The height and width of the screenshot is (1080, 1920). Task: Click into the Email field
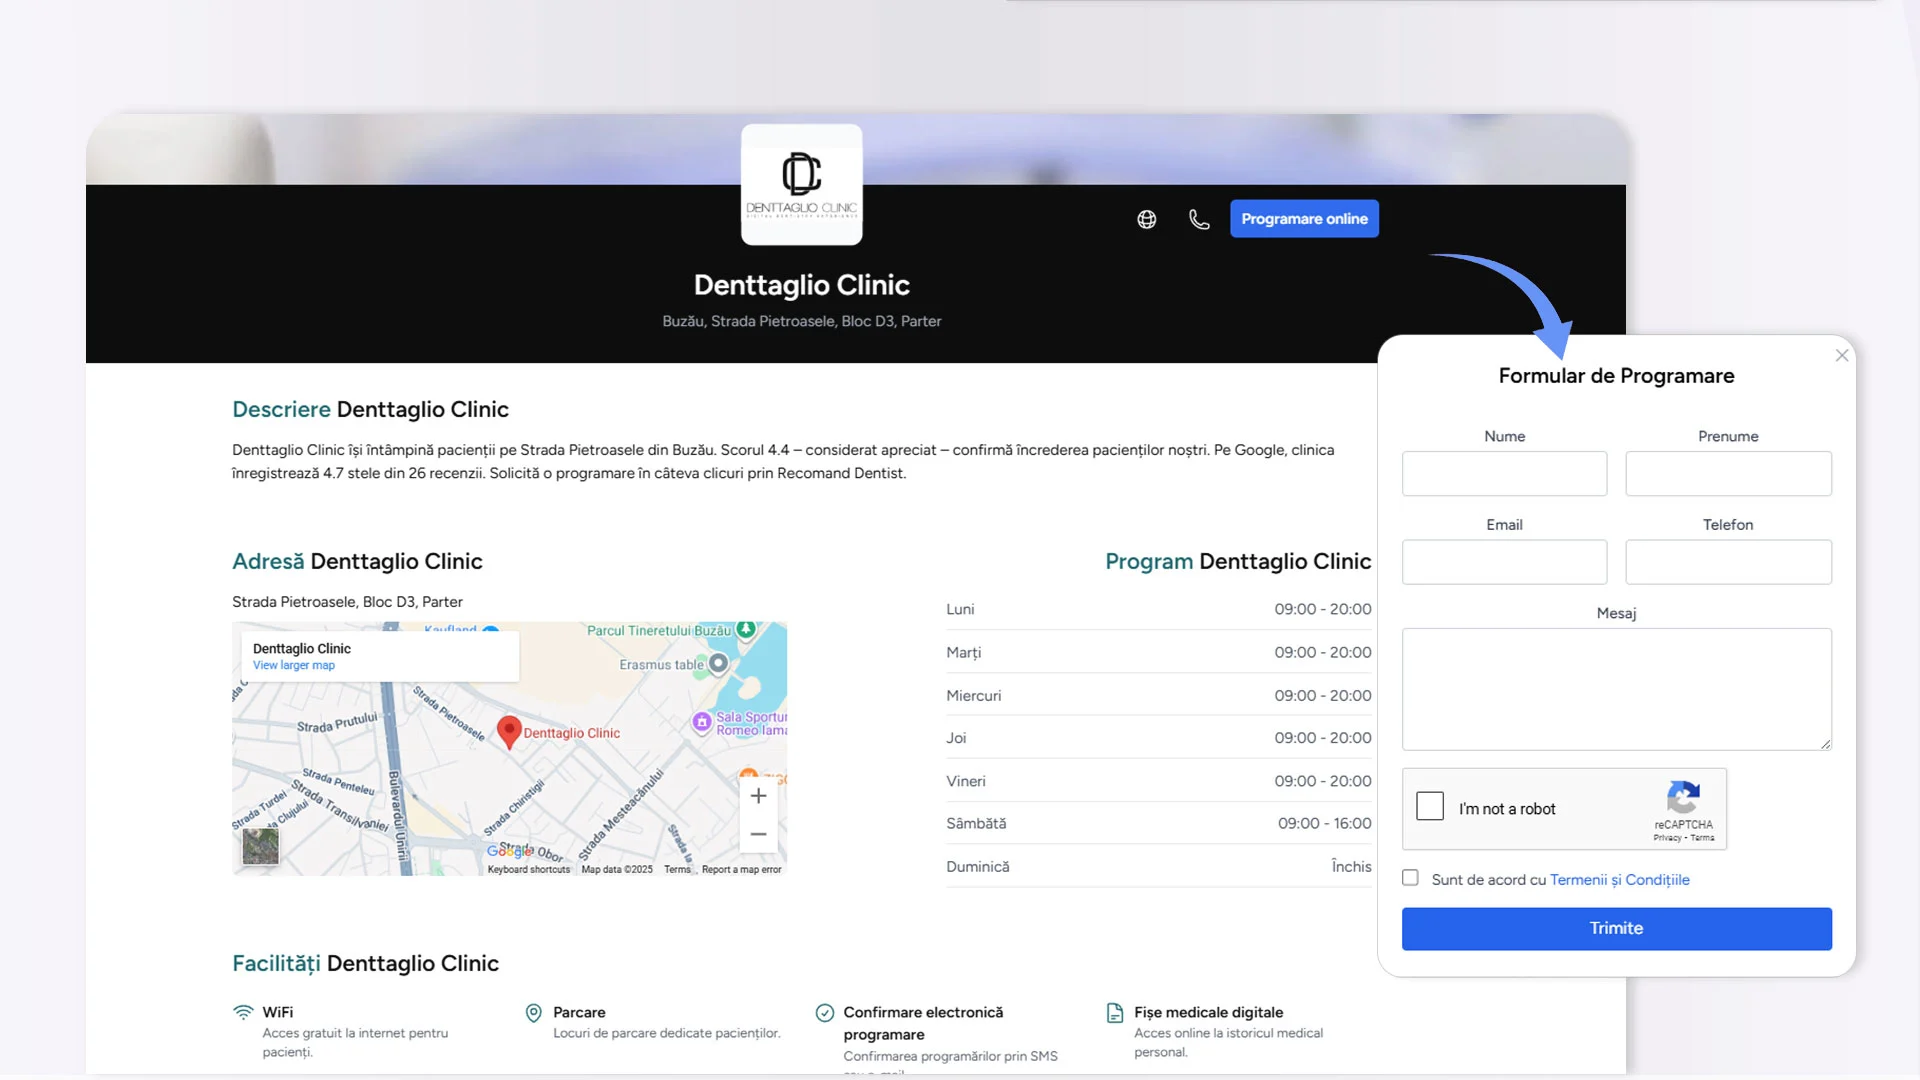(1504, 562)
